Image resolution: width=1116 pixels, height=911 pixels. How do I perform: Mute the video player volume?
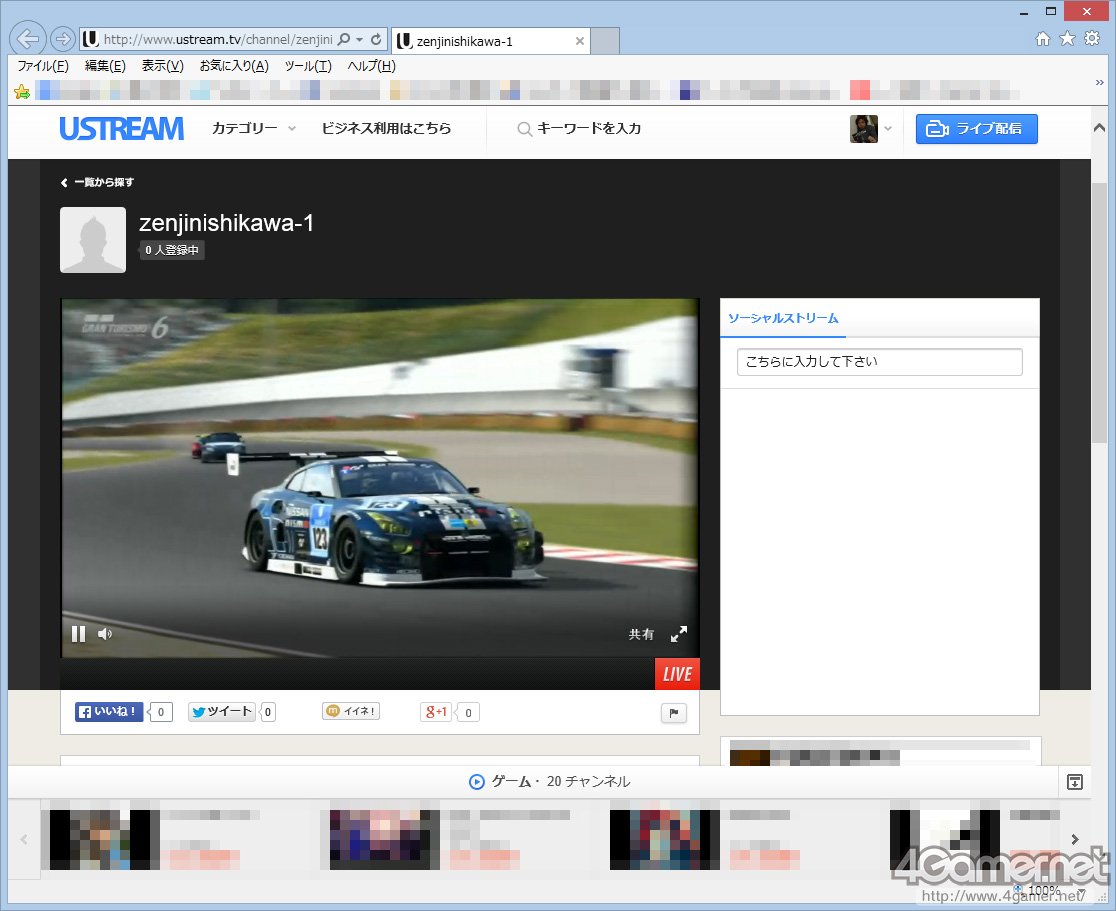tap(105, 634)
